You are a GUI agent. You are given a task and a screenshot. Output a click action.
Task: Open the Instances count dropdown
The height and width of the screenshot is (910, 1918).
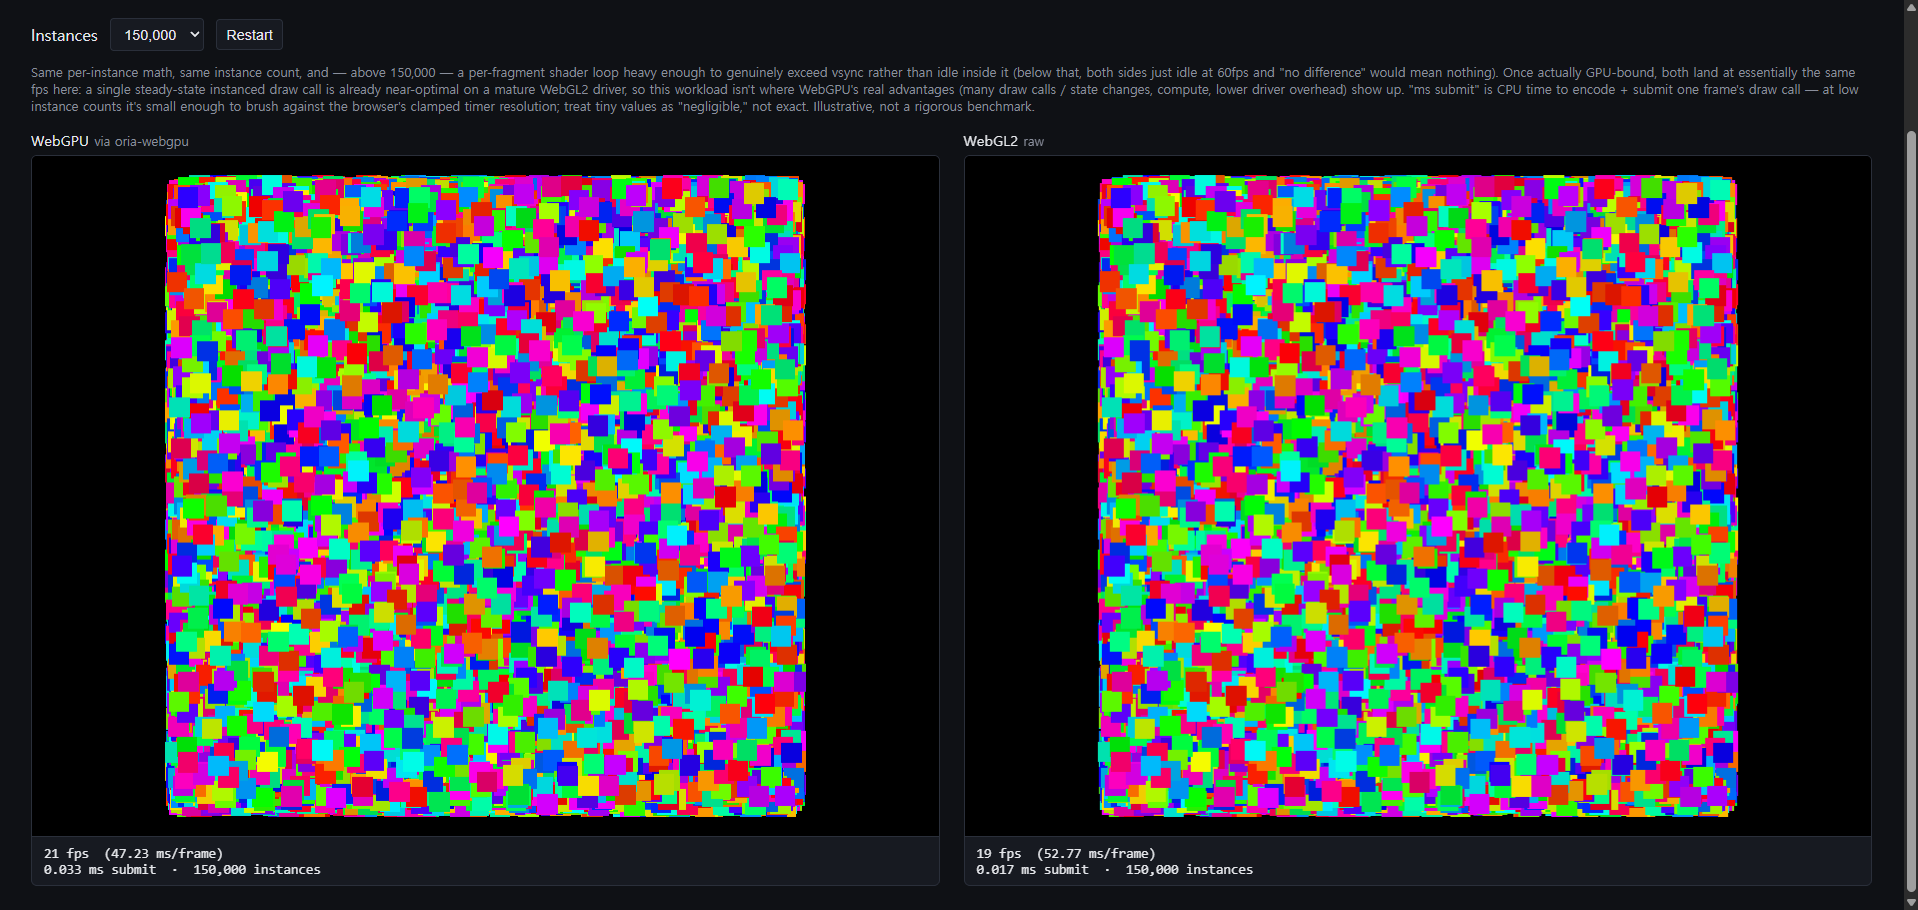pyautogui.click(x=157, y=35)
